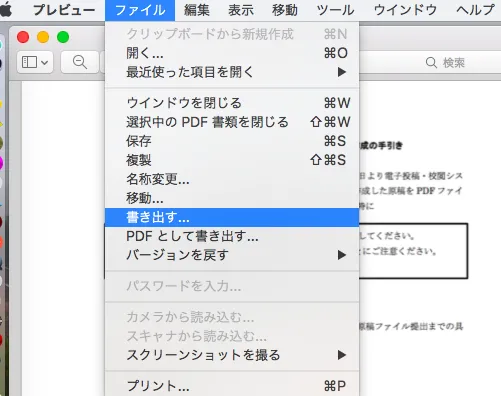Select ウインドウを閉じる menu item
501x396 pixels.
(232, 103)
